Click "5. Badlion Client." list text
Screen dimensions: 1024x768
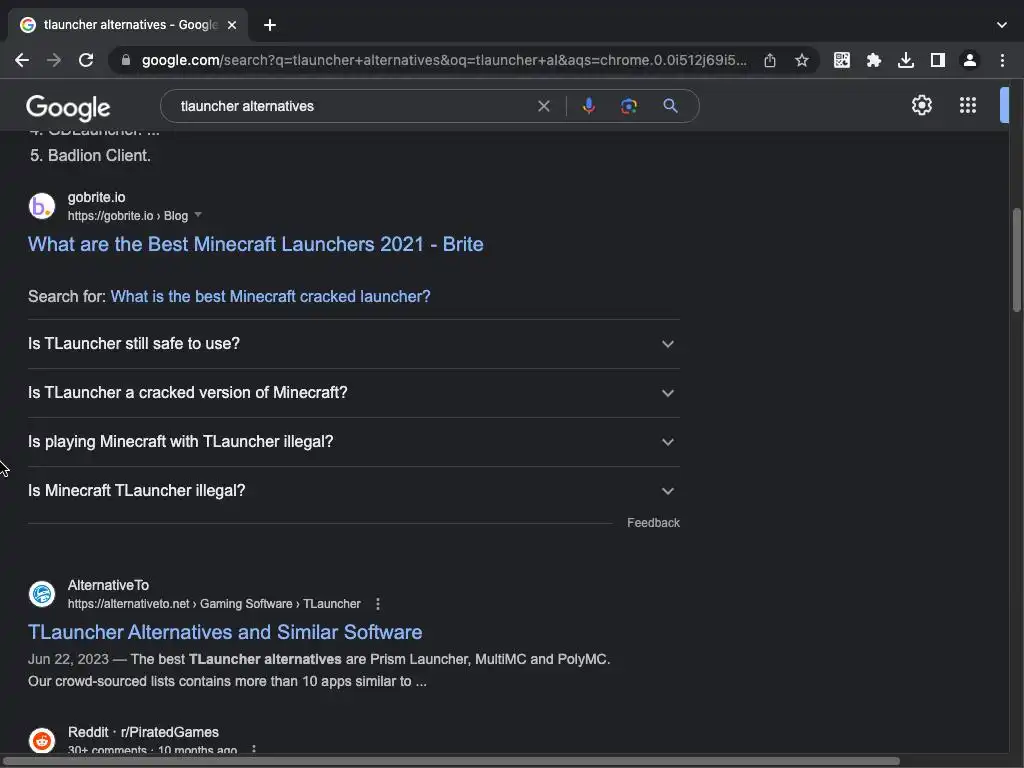(90, 155)
